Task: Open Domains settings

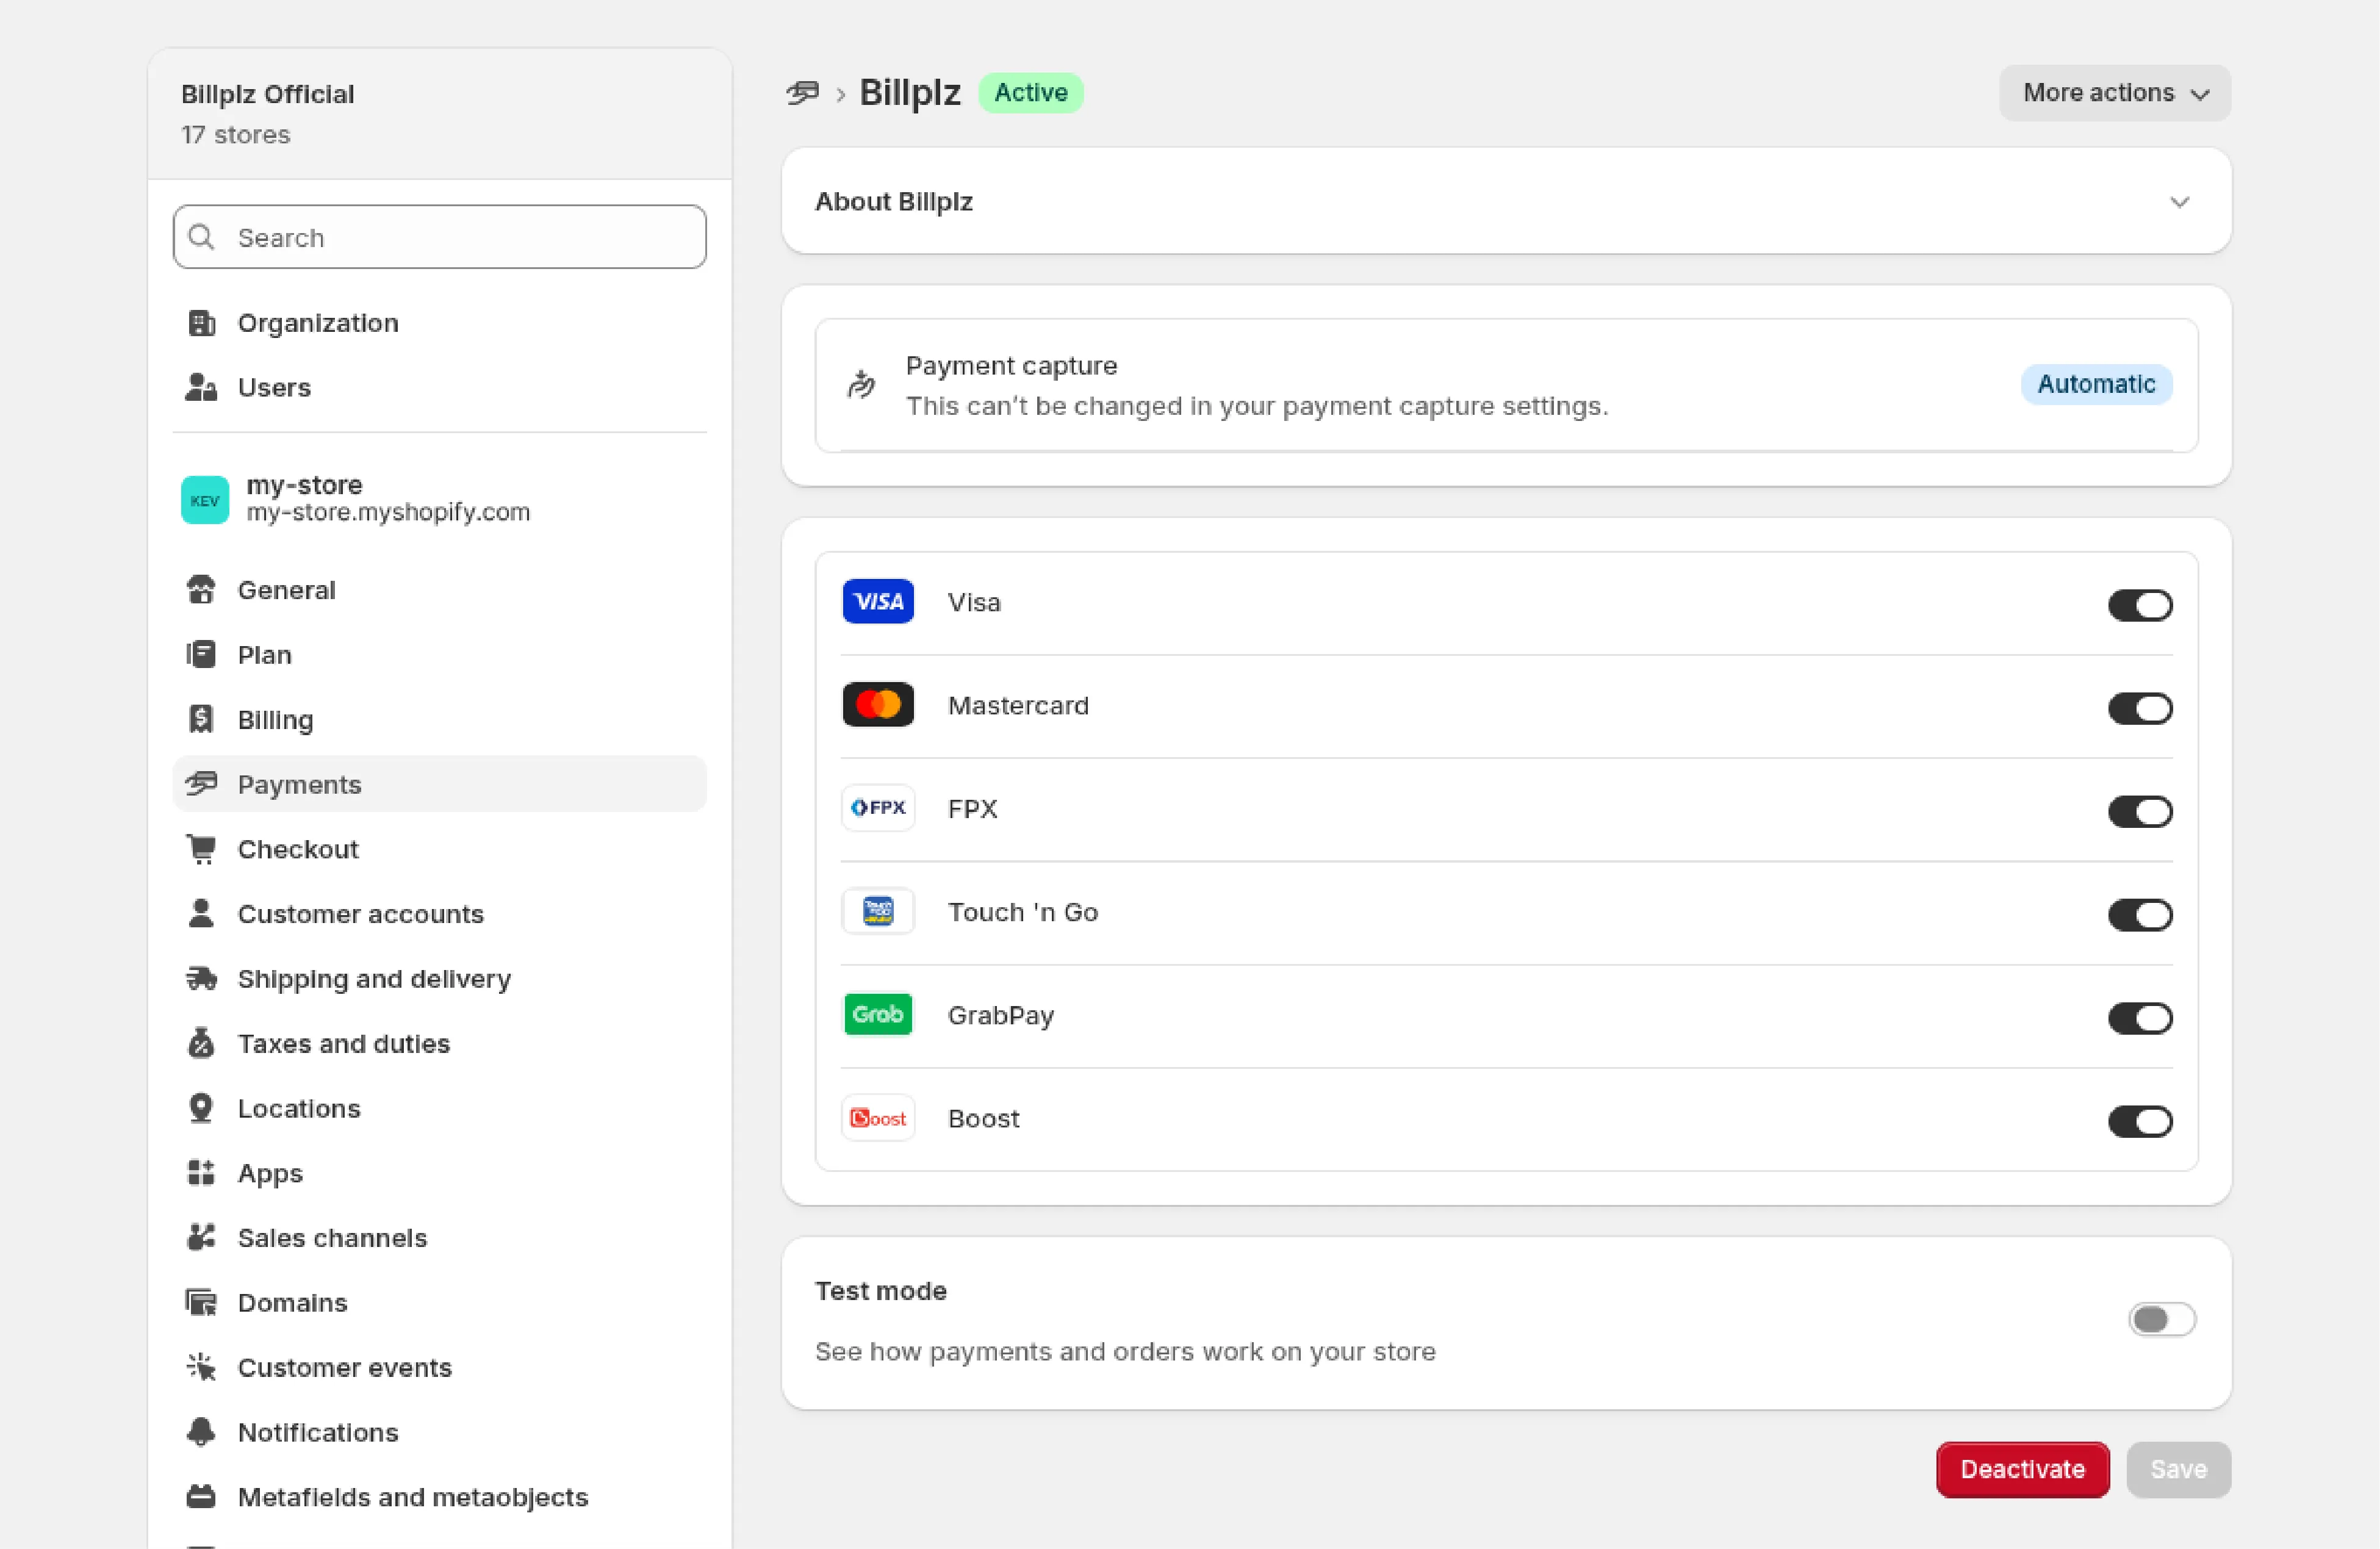Action: coord(440,1302)
